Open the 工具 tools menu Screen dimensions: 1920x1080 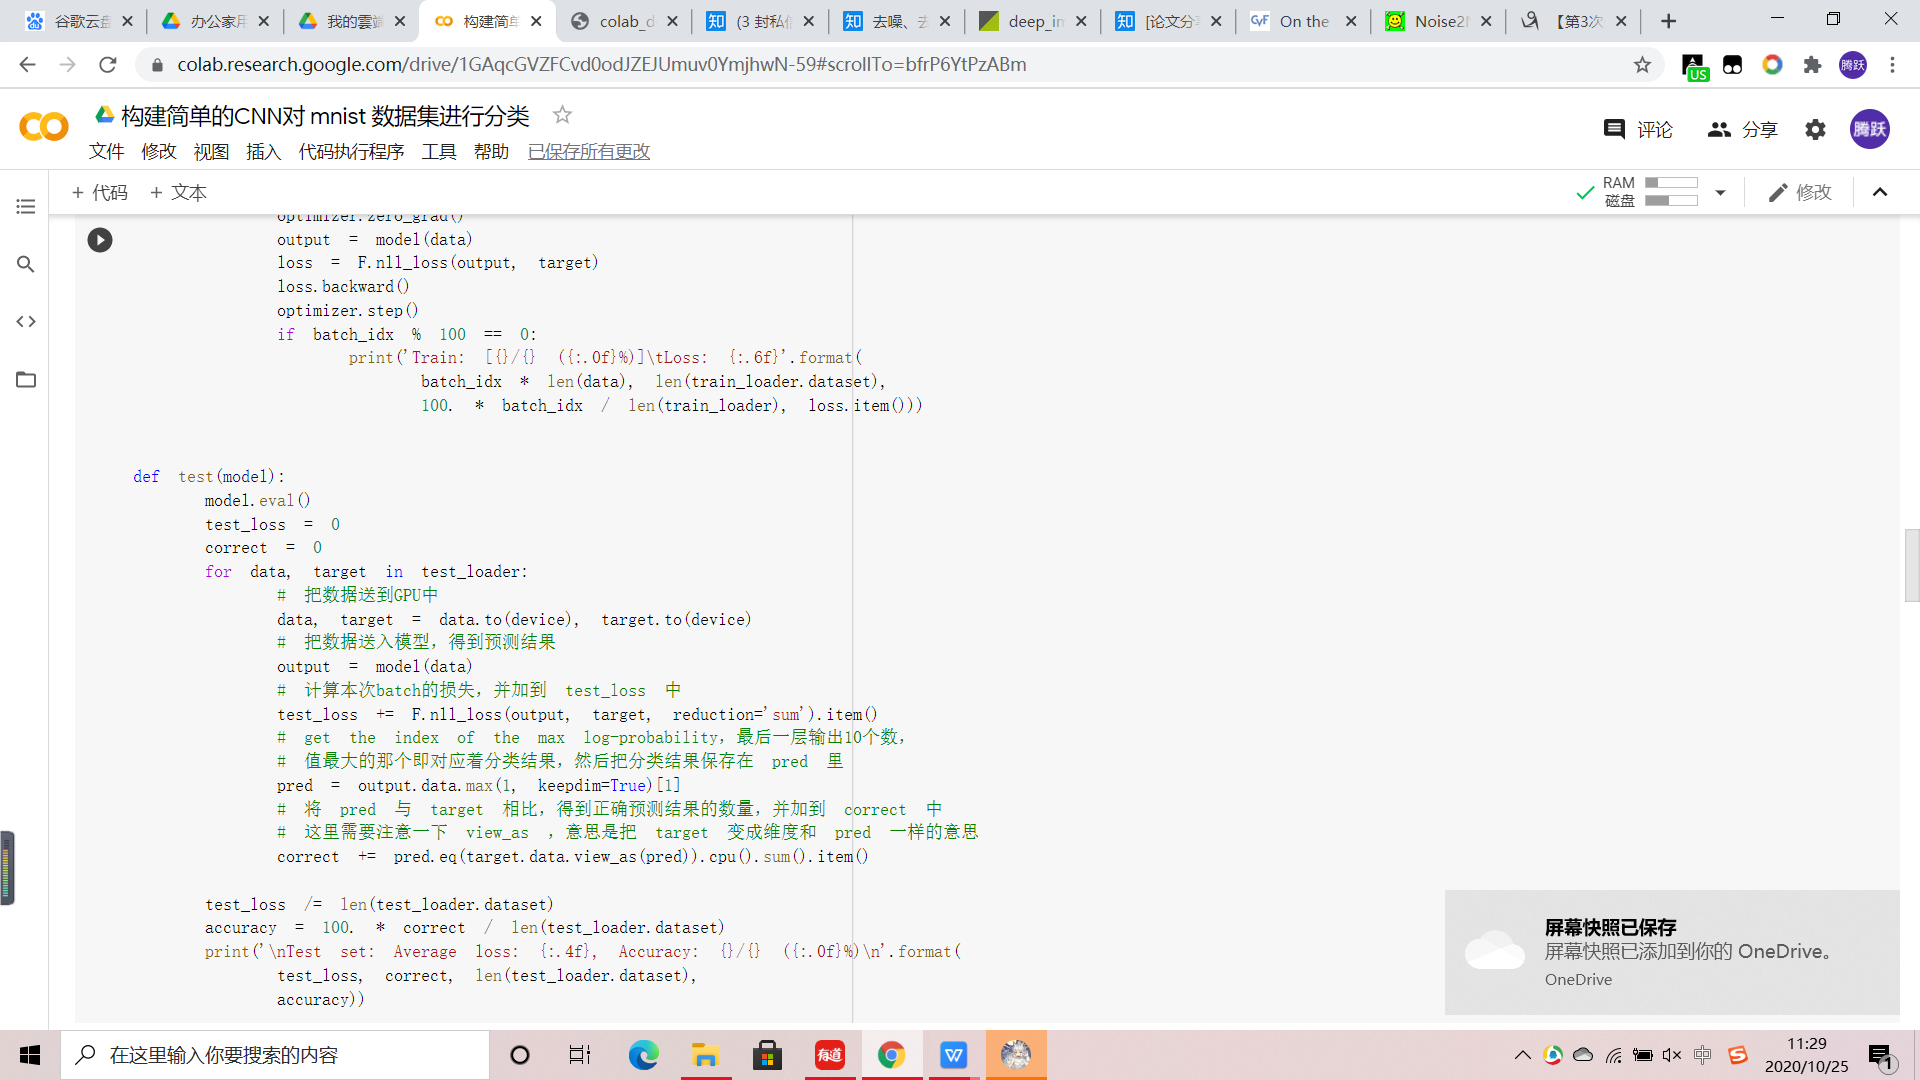click(438, 151)
